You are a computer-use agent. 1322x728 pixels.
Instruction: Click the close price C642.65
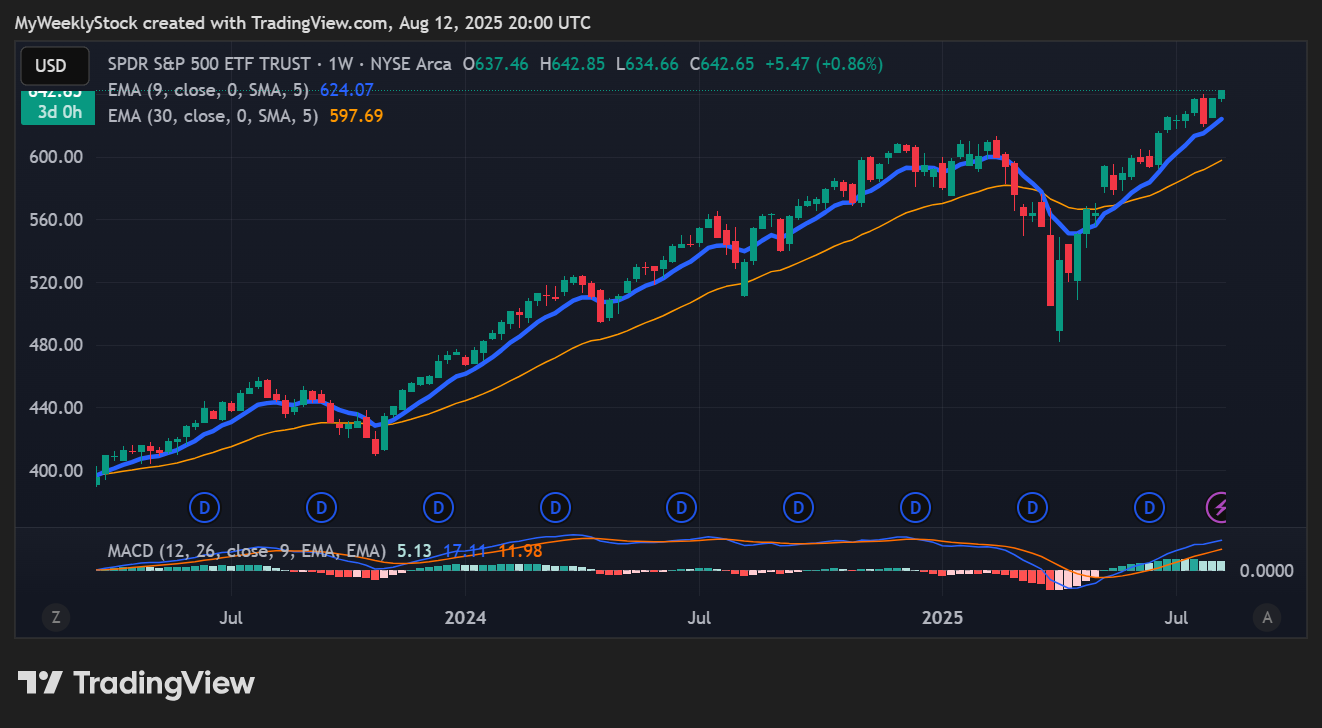[x=722, y=64]
